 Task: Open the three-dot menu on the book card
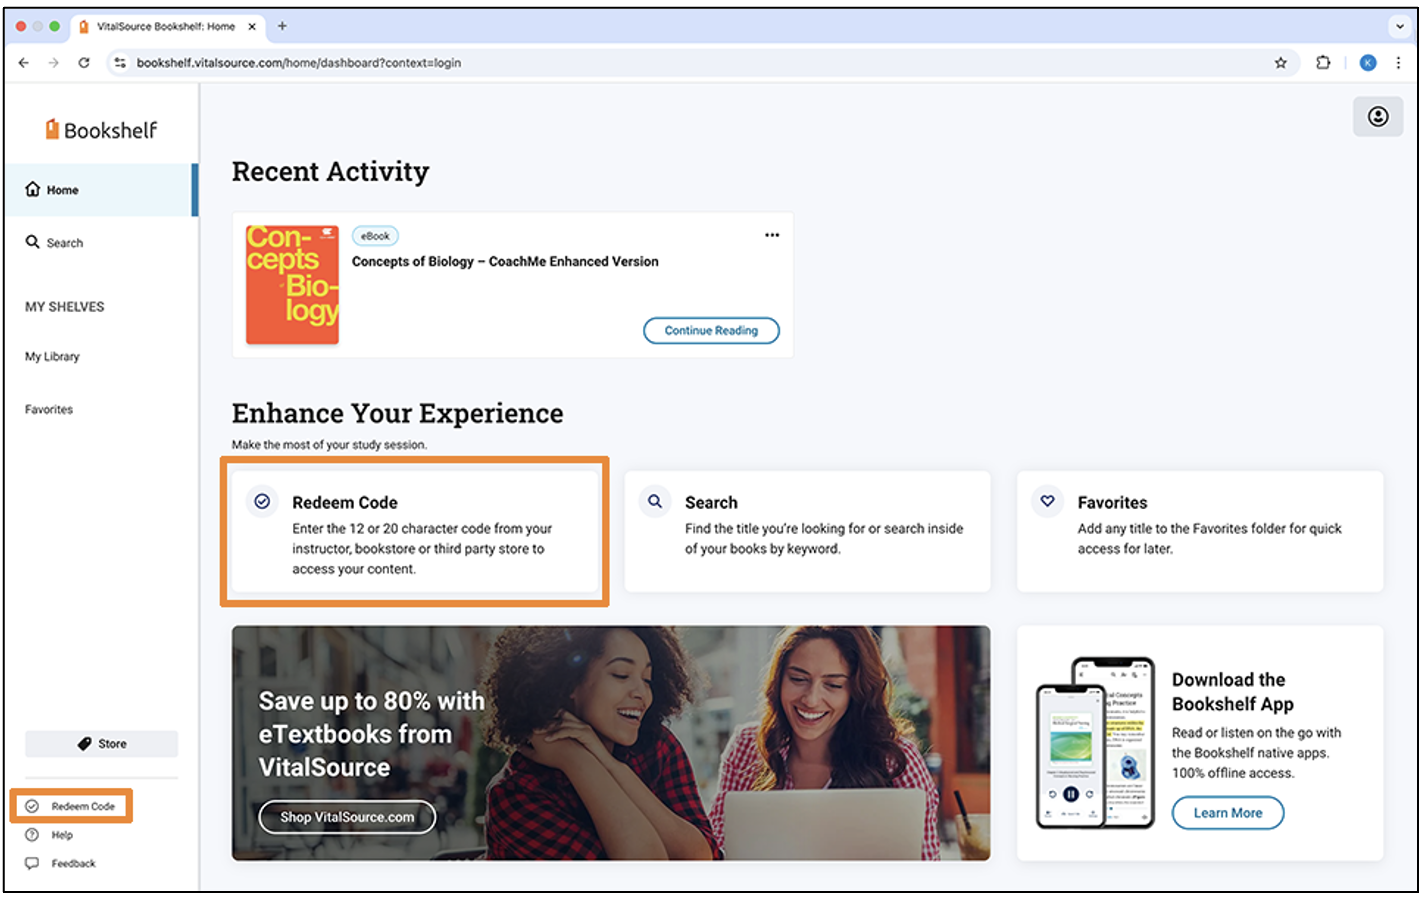[x=771, y=235]
